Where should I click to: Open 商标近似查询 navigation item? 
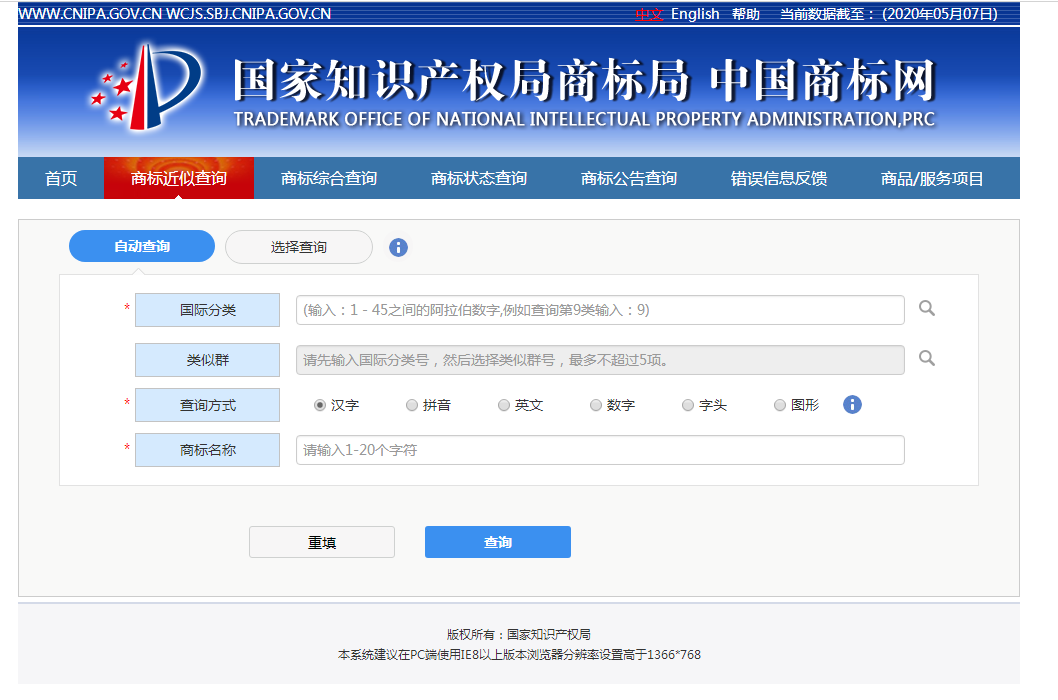pos(179,178)
